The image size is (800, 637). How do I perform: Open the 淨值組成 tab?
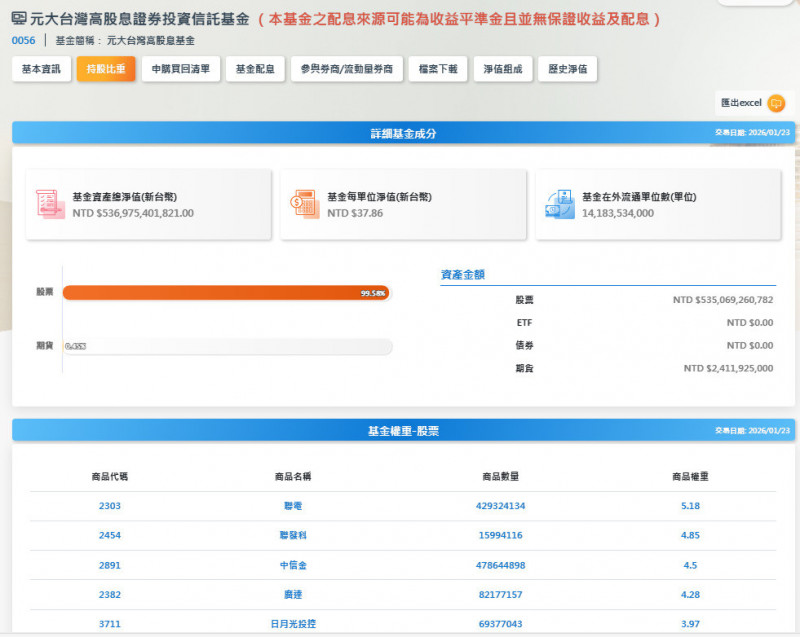(x=503, y=69)
